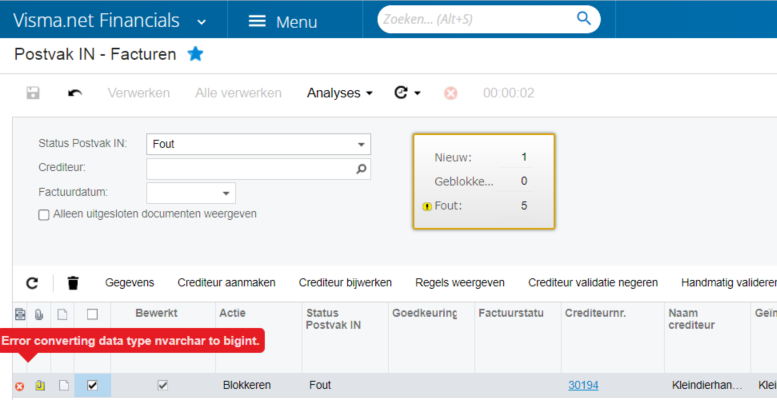This screenshot has width=777, height=400.
Task: Click the blank document icon in row 30194
Action: click(63, 385)
